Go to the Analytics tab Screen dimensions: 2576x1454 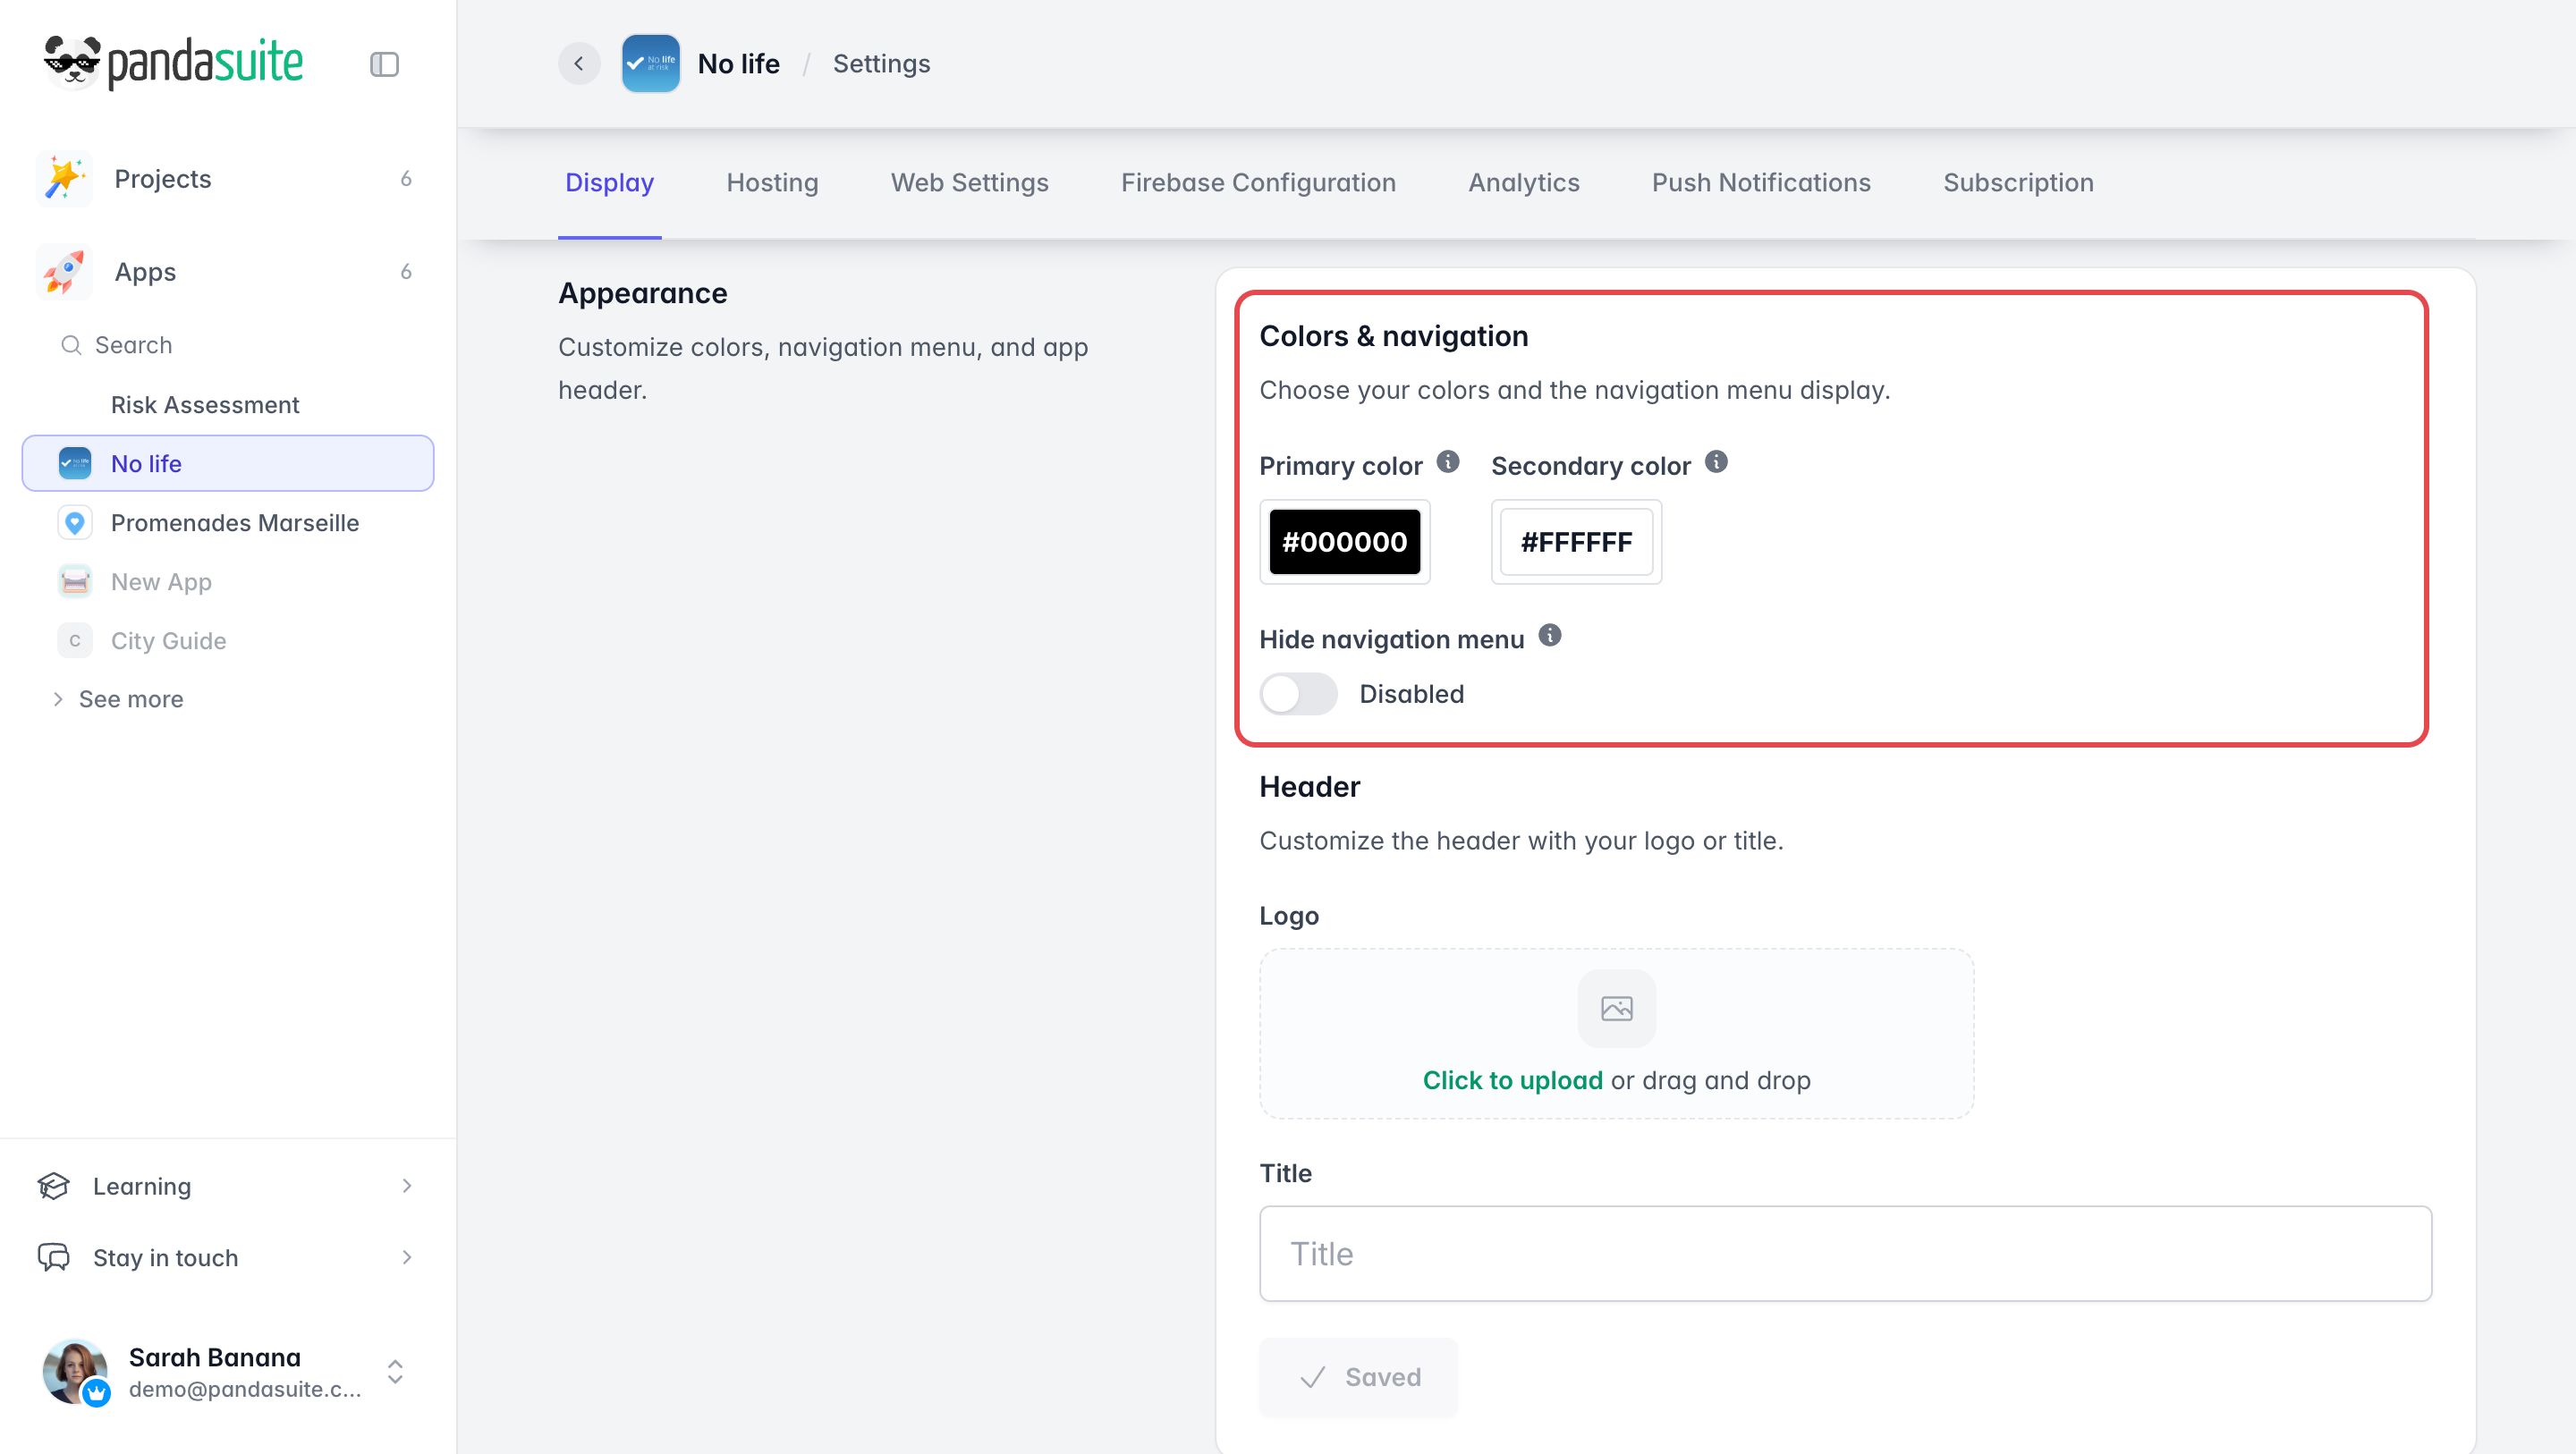tap(1524, 183)
